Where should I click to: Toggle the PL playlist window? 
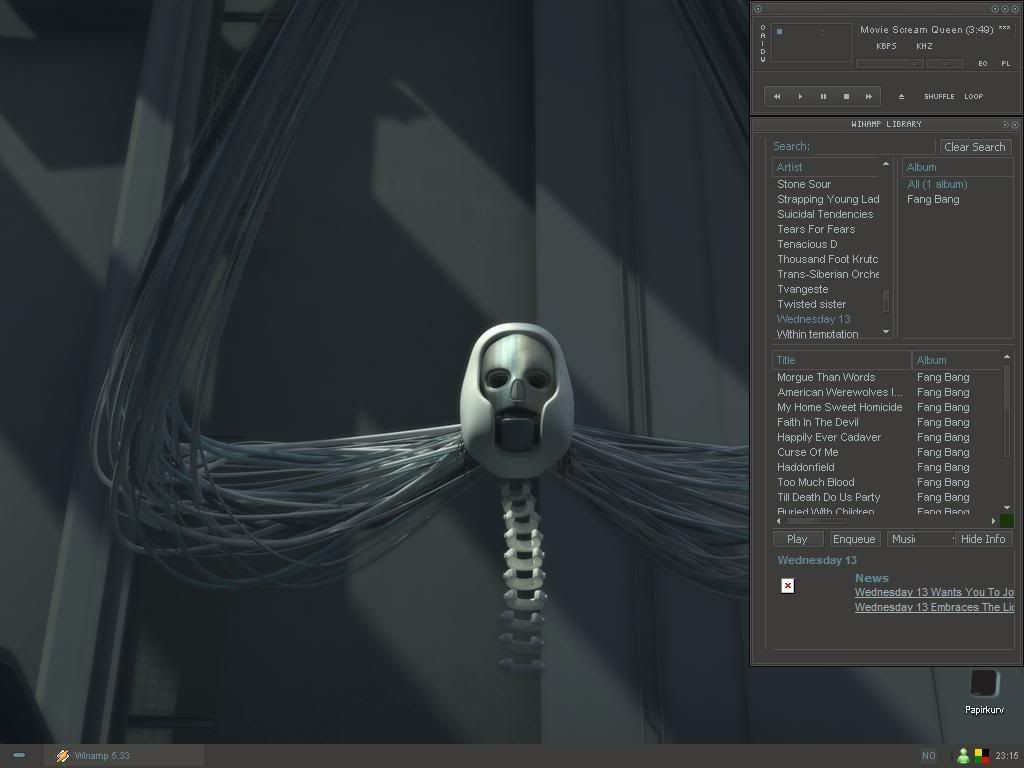(x=1005, y=64)
